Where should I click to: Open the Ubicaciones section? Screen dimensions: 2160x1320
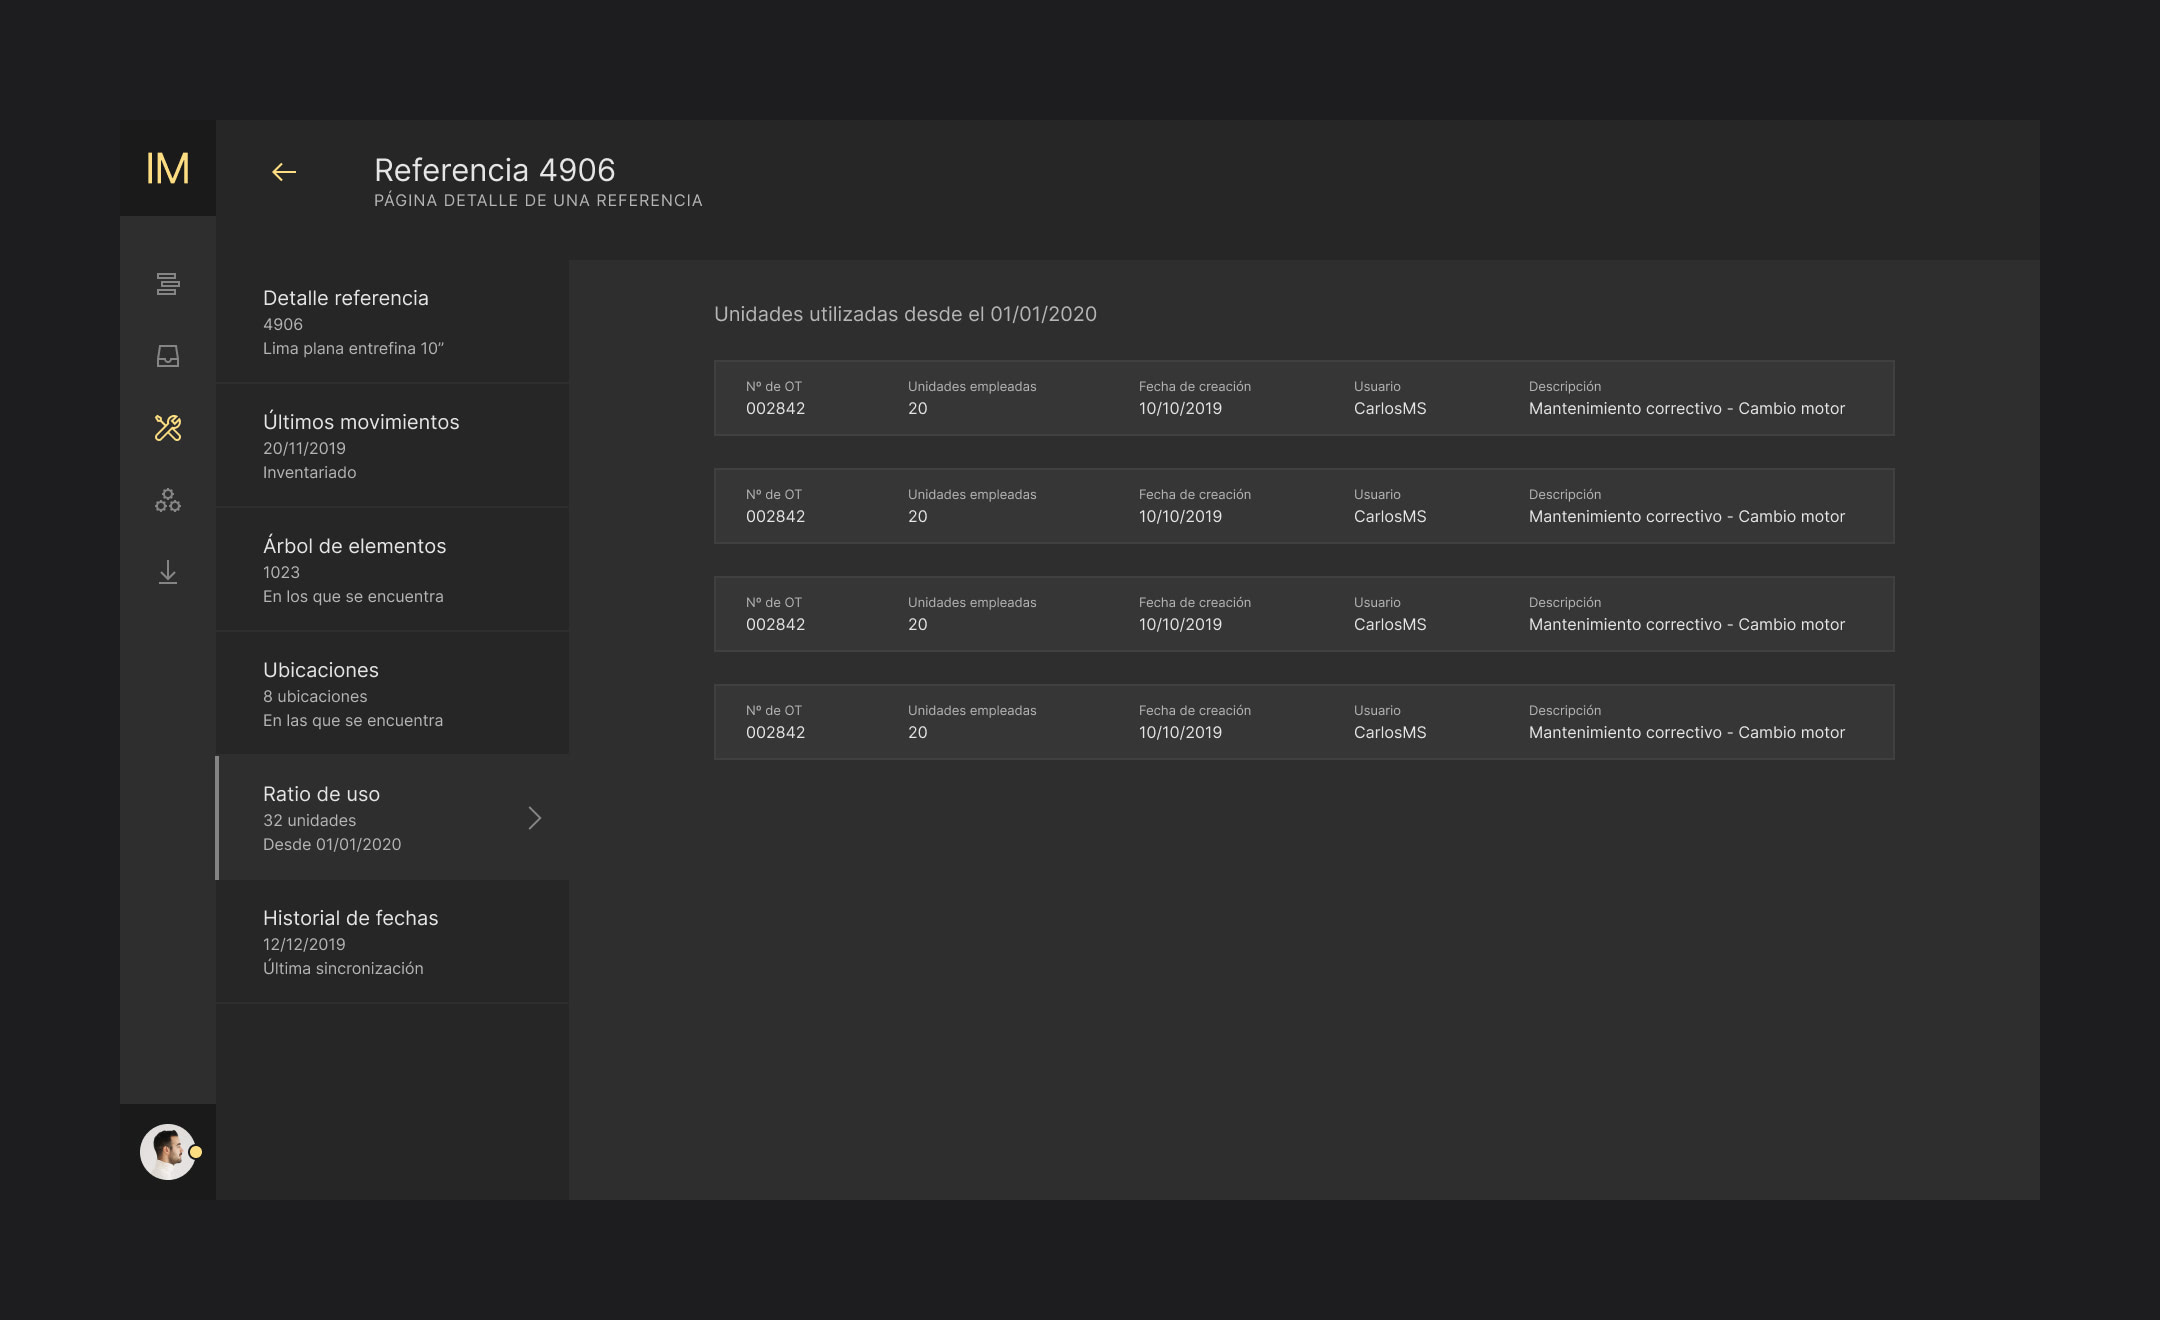click(x=392, y=694)
